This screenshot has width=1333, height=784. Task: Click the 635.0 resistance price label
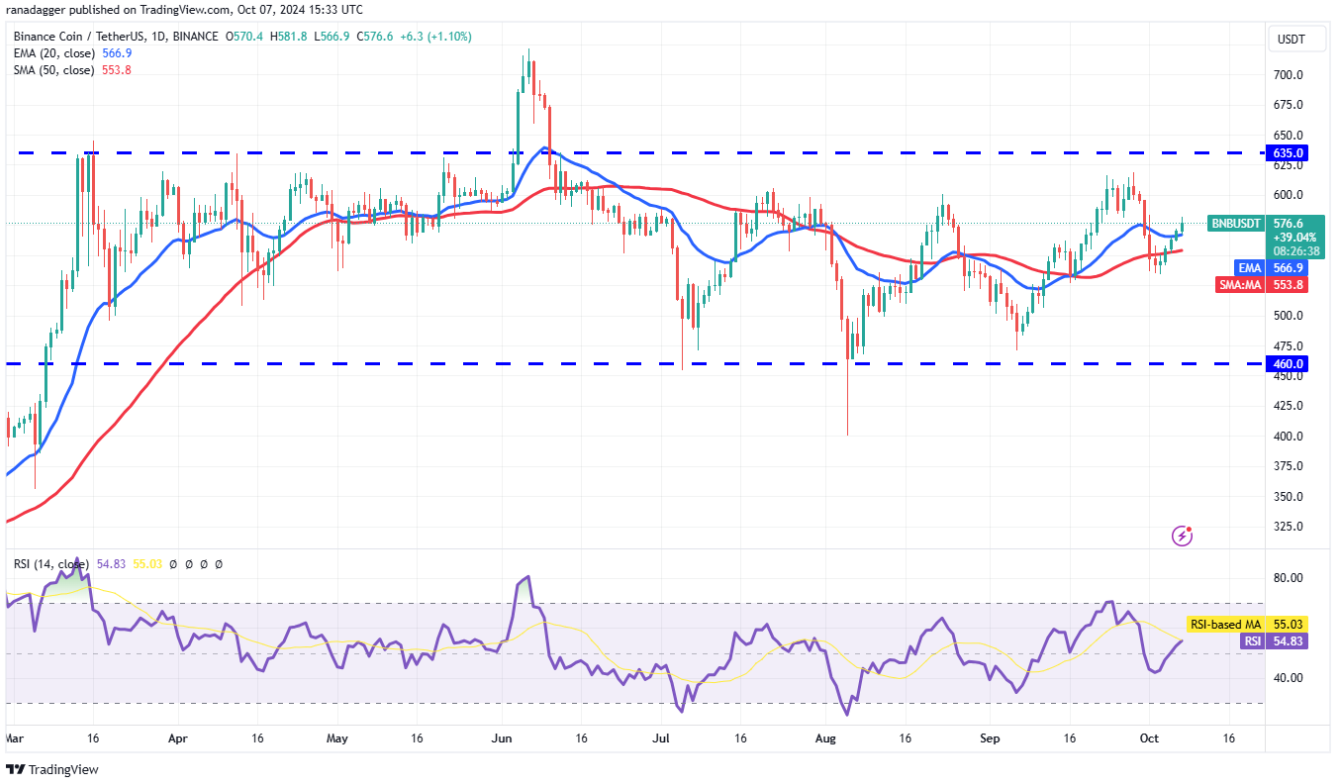pyautogui.click(x=1287, y=153)
